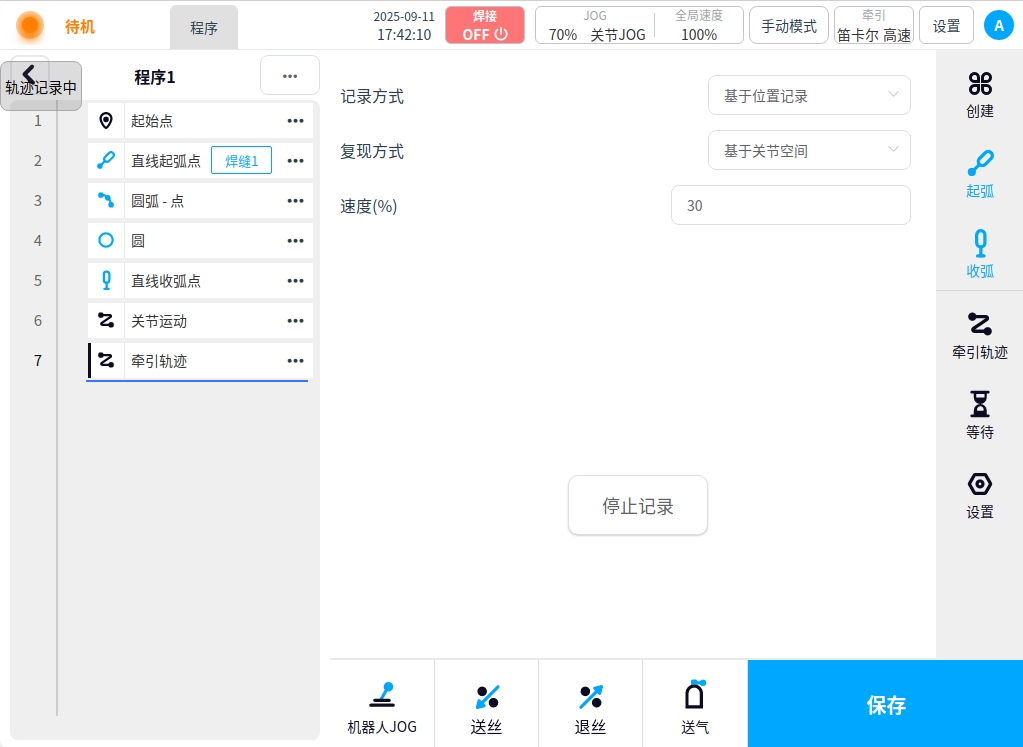Select the 直线起弧点 program step
1023x747 pixels.
(x=166, y=161)
